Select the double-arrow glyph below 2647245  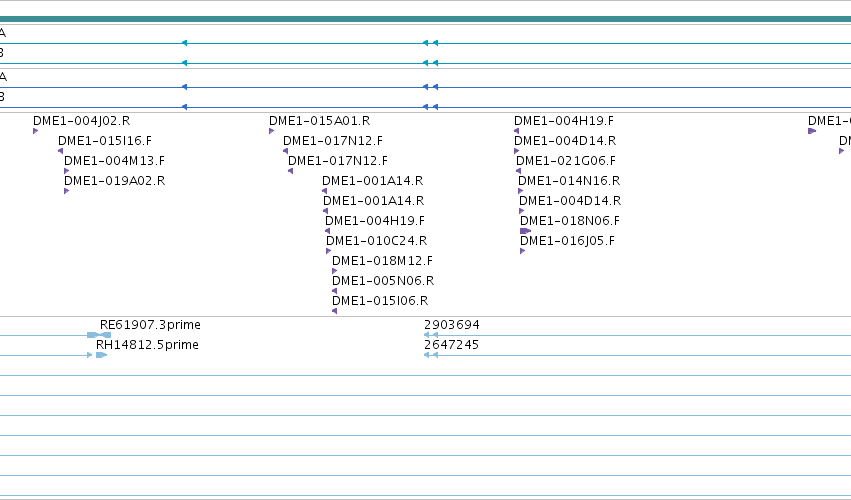(x=431, y=355)
